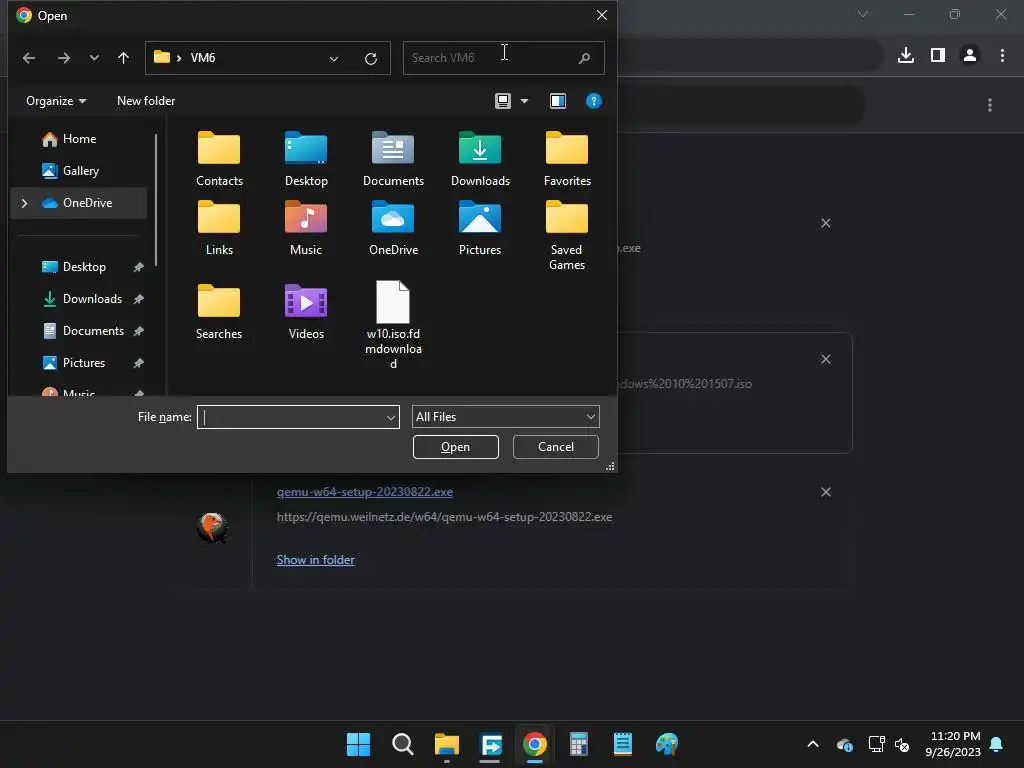Go up one folder level
The image size is (1024, 768).
[123, 58]
